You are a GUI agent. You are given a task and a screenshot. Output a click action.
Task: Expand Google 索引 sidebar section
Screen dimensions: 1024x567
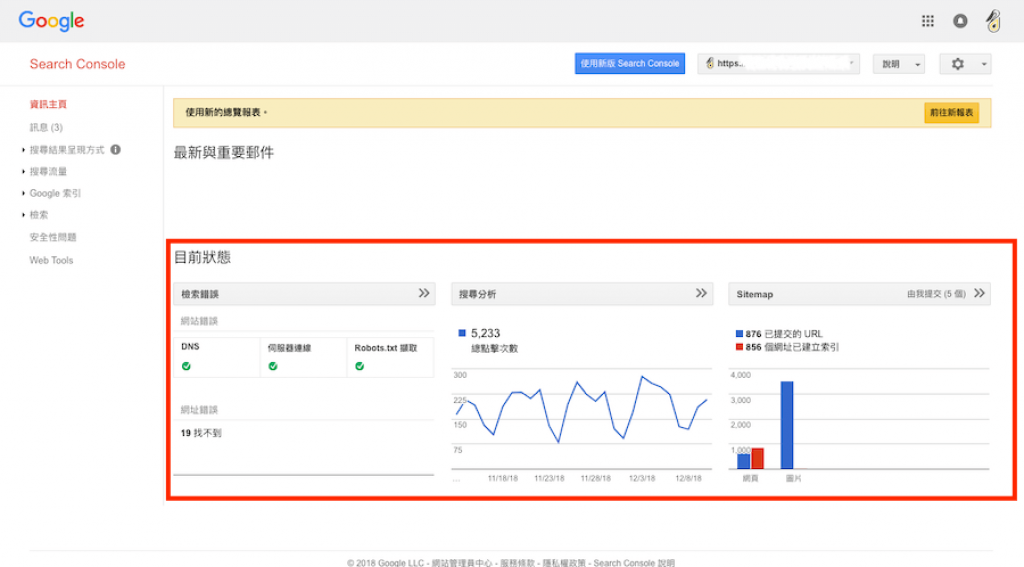click(56, 193)
